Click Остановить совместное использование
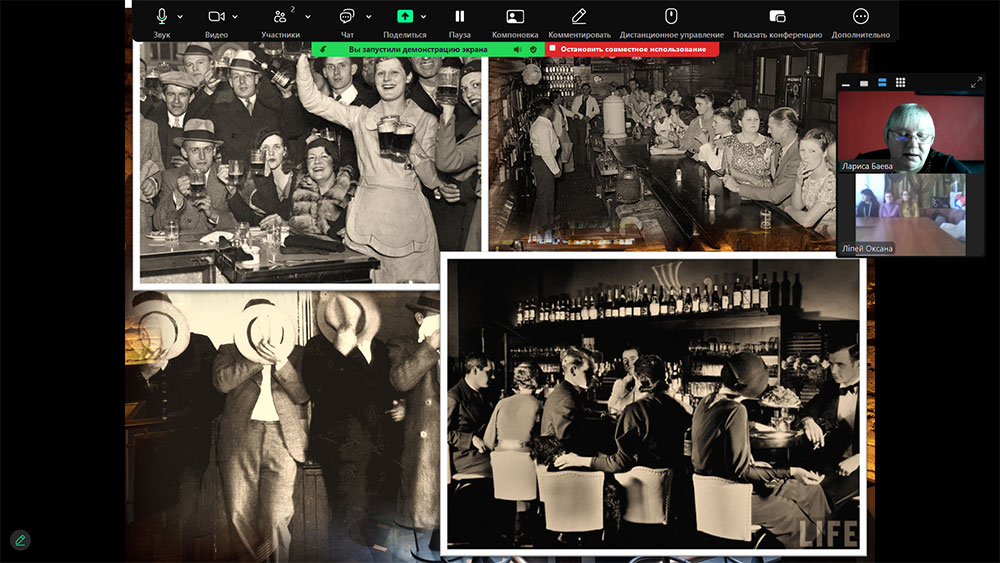The image size is (1000, 563). pyautogui.click(x=633, y=48)
